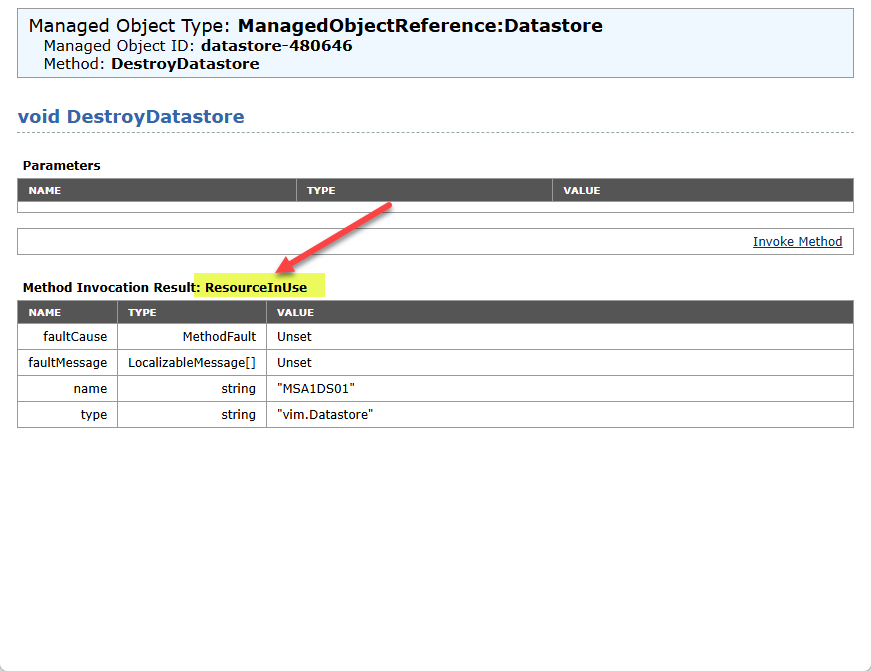Click the "MSA1DS01" name value
The width and height of the screenshot is (871, 671).
click(316, 389)
